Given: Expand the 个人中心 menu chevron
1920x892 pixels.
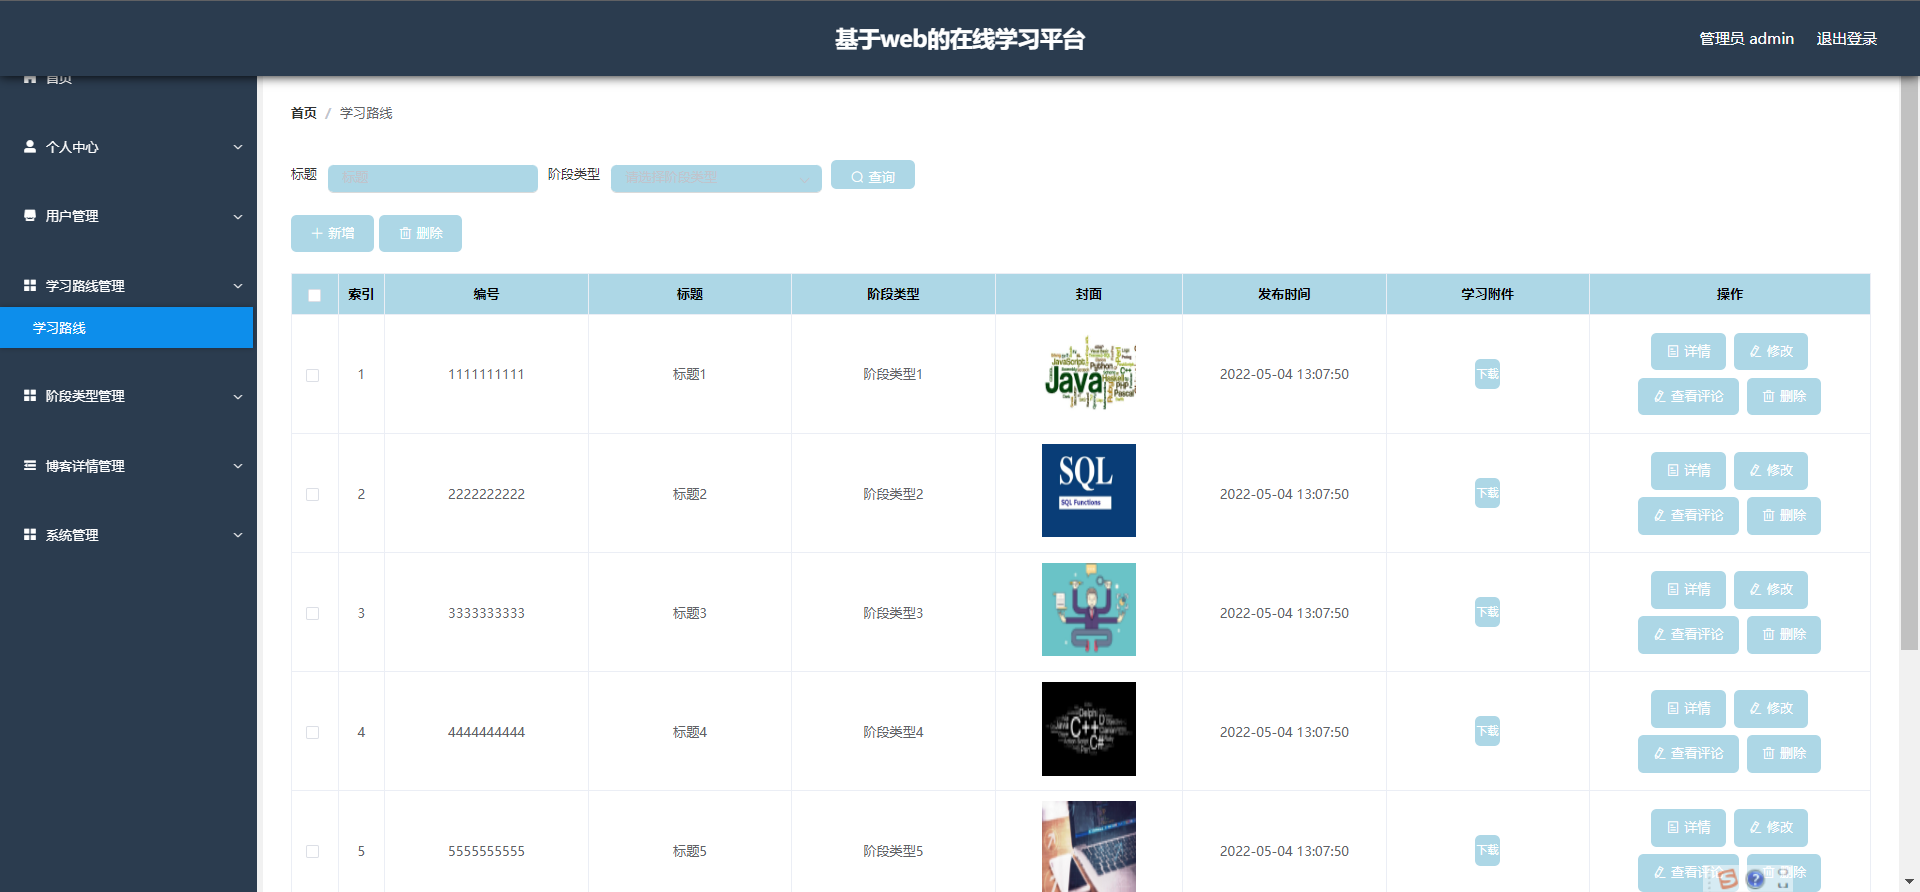Looking at the screenshot, I should pyautogui.click(x=238, y=147).
